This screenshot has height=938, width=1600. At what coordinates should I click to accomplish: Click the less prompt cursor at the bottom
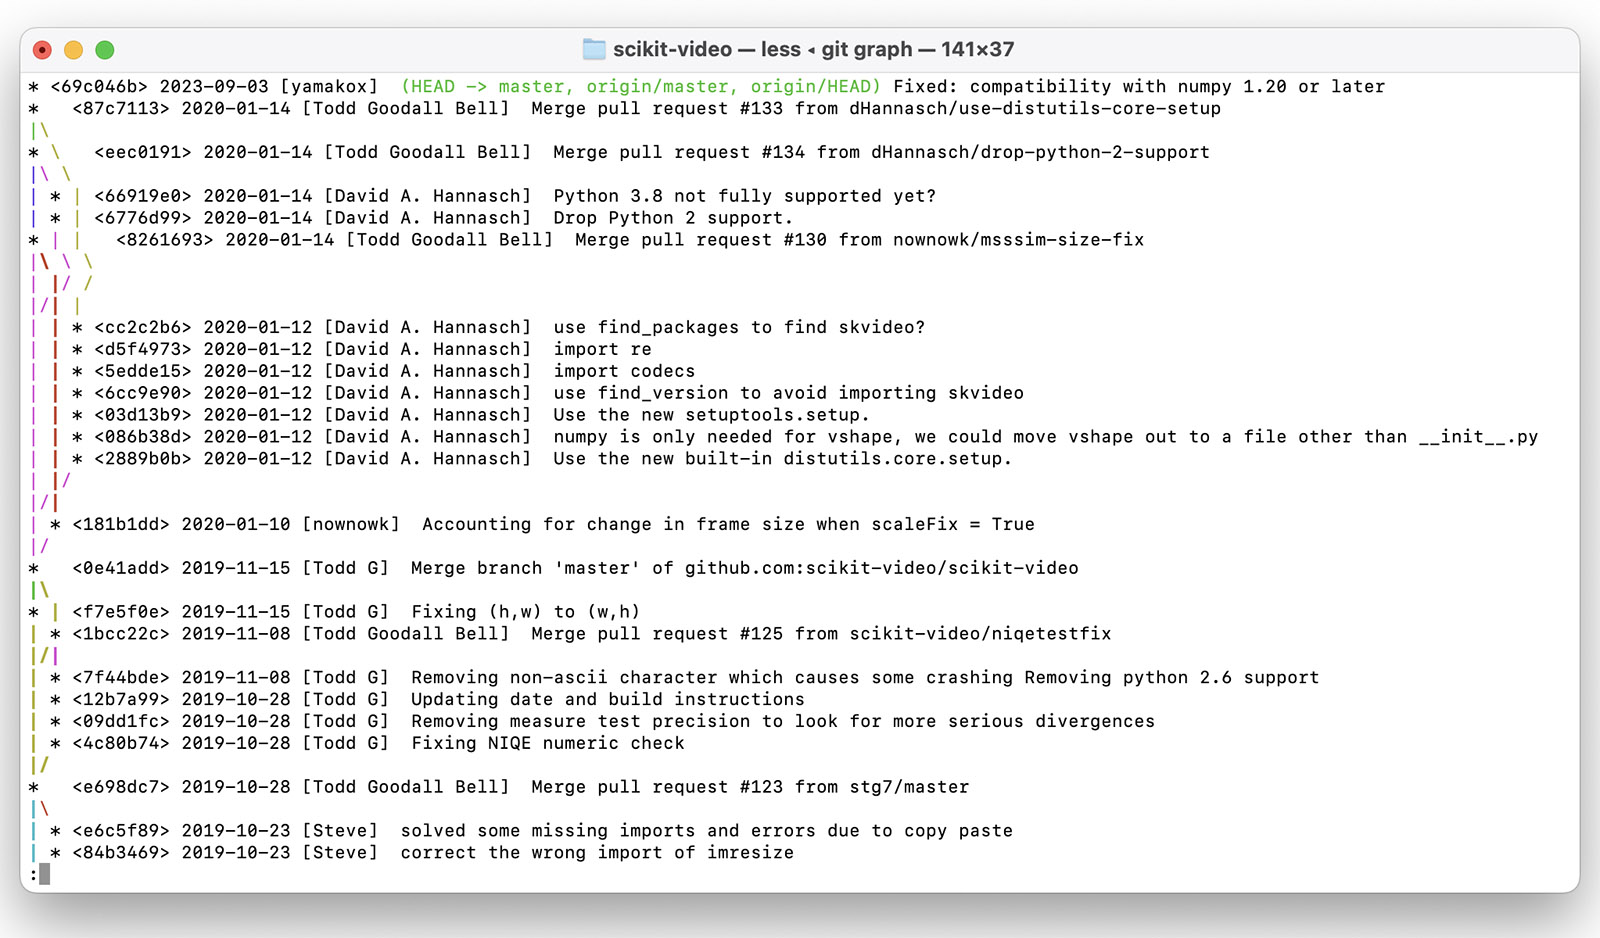(x=44, y=875)
